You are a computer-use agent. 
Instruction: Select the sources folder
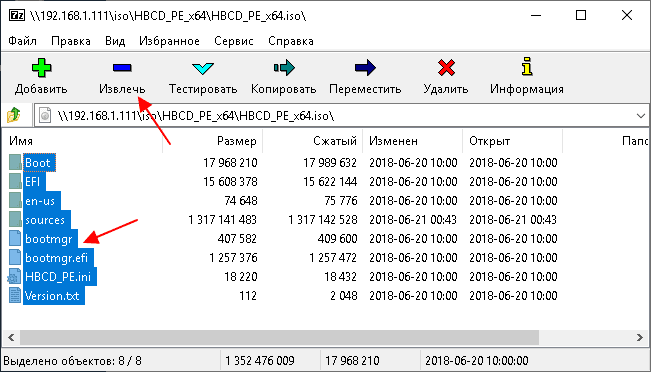[x=45, y=220]
